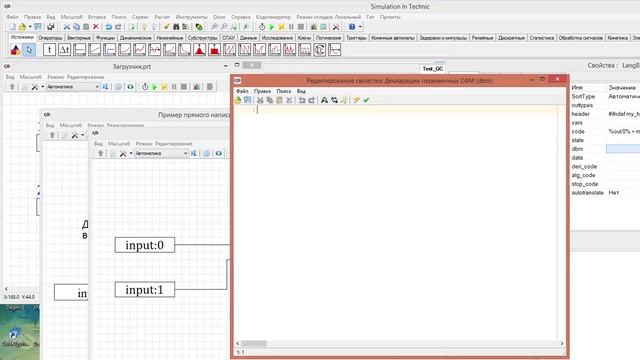Click green checkmark apply icon in editor
Screen dimensions: 640x360
(x=366, y=100)
